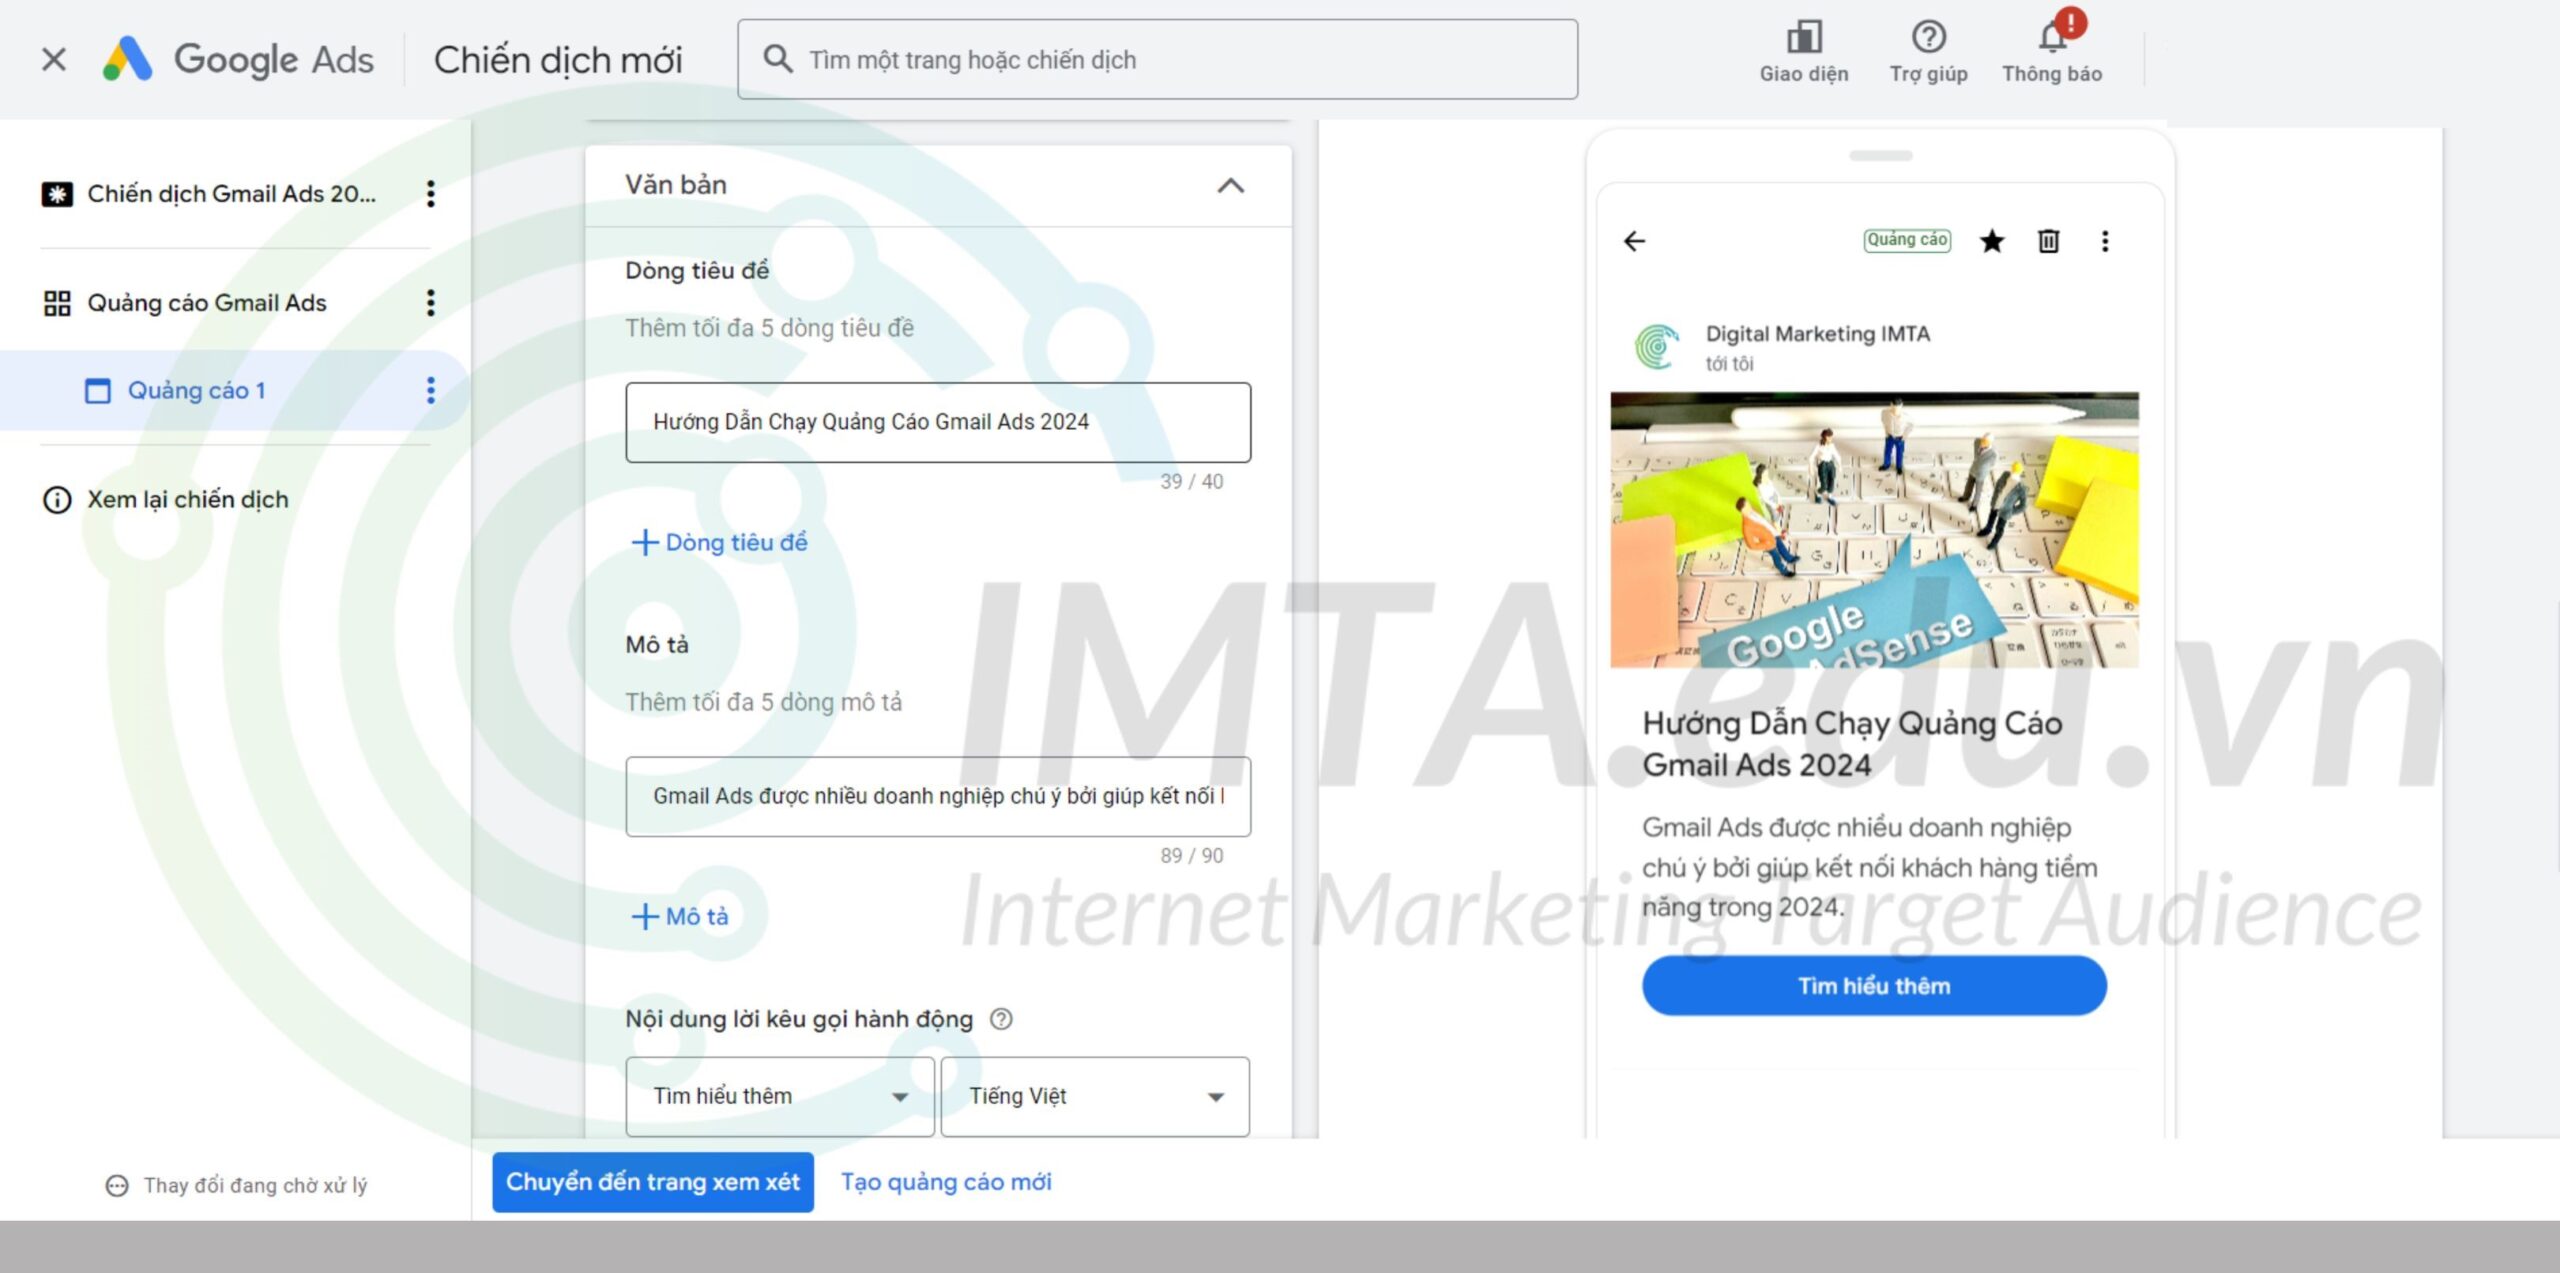Click Tìm hiểu thêm button in preview
This screenshot has height=1273, width=2560.
tap(1874, 986)
